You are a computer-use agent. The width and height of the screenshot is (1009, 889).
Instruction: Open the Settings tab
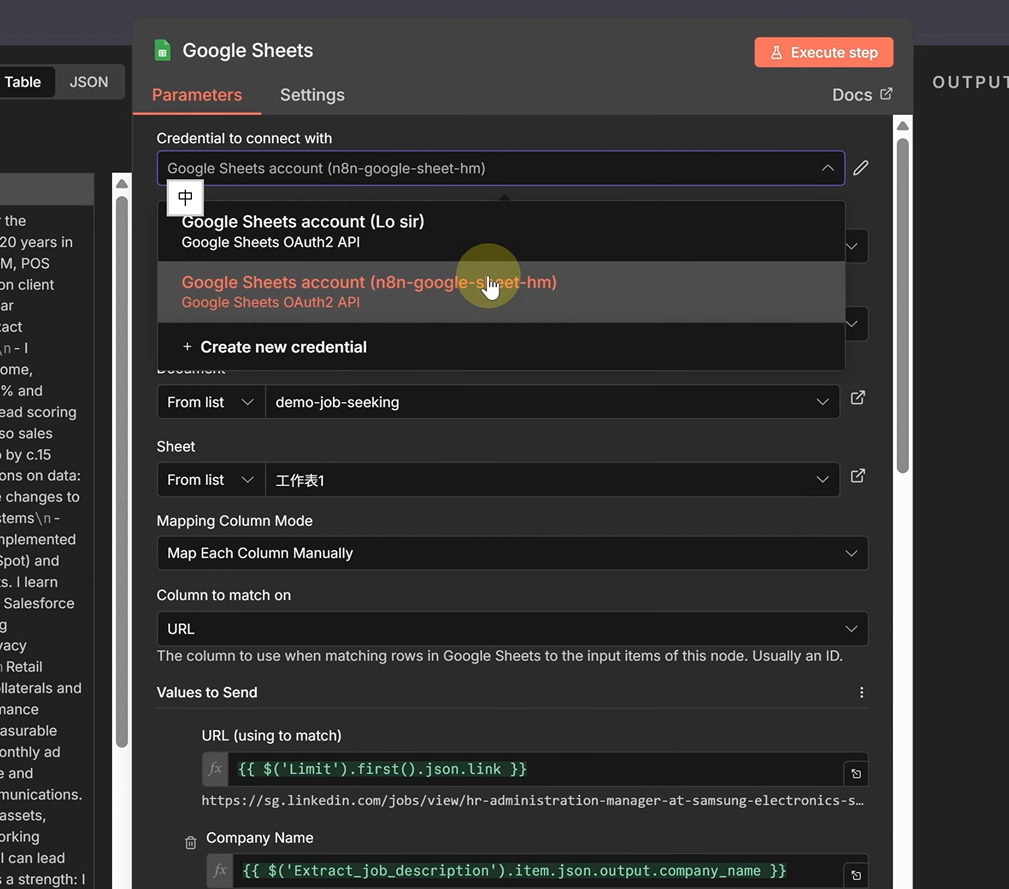(312, 95)
